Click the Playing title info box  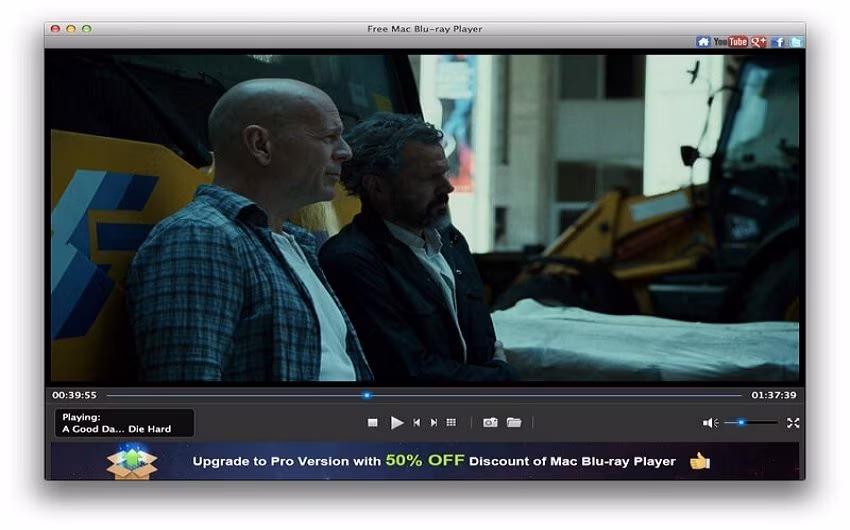pyautogui.click(x=124, y=423)
